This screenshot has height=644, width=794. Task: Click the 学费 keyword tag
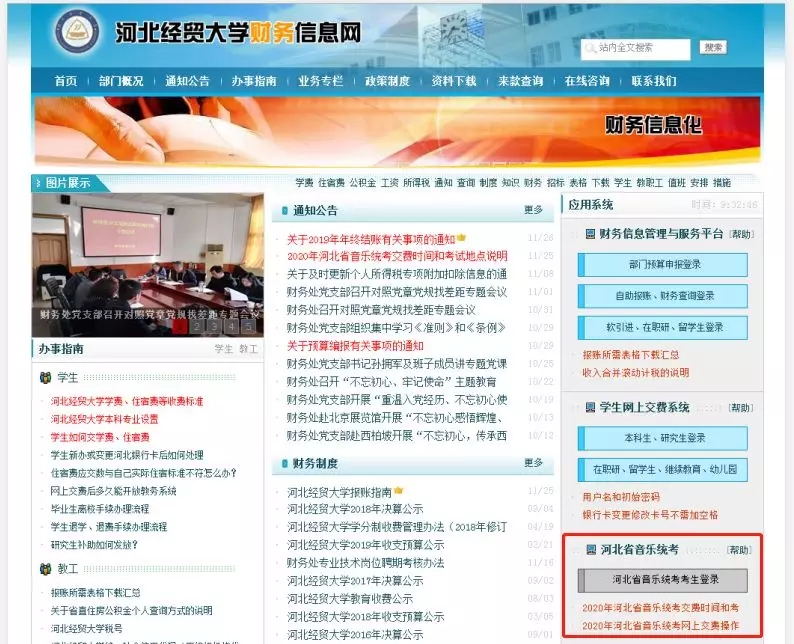click(305, 183)
